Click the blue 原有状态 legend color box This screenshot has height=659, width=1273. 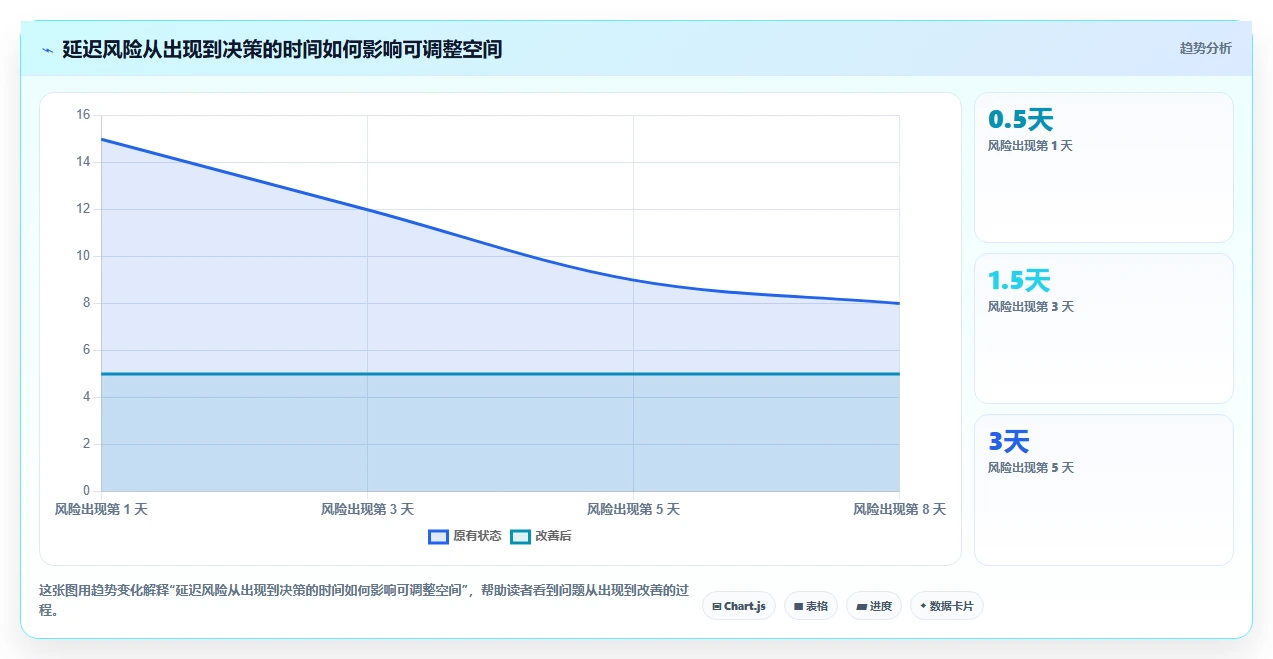438,537
